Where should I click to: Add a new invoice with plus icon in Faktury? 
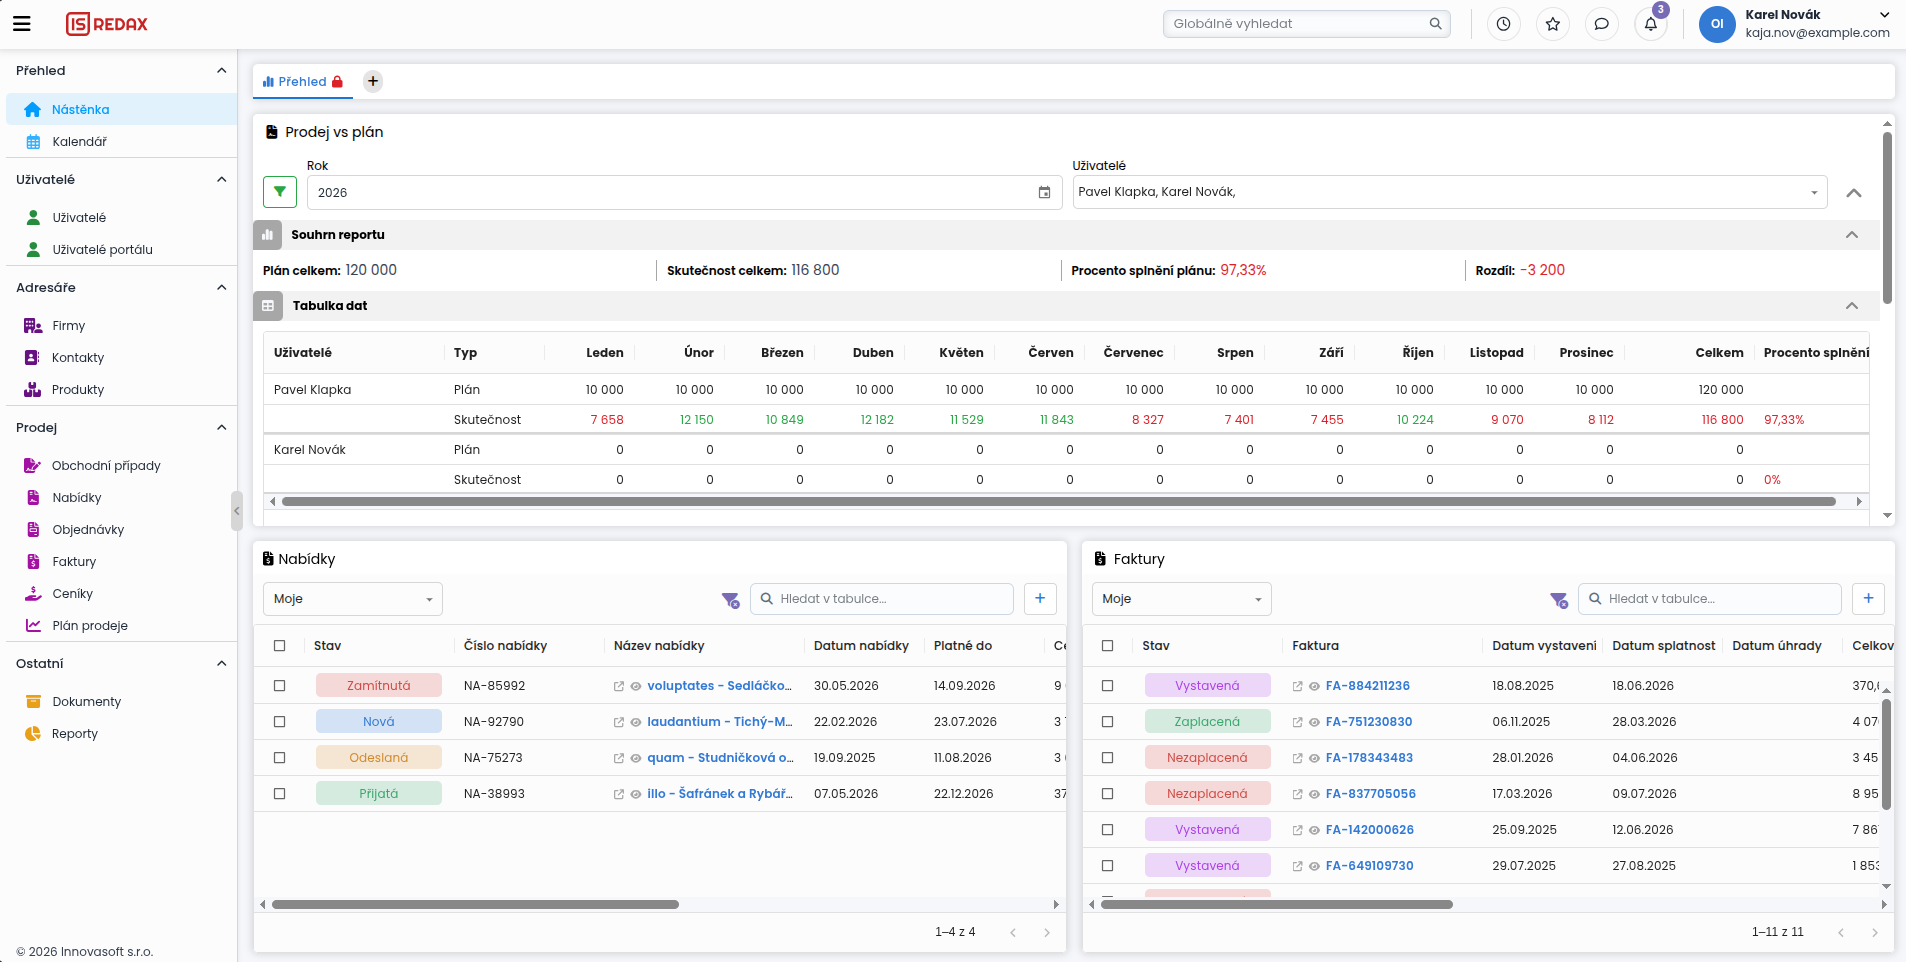click(1868, 598)
